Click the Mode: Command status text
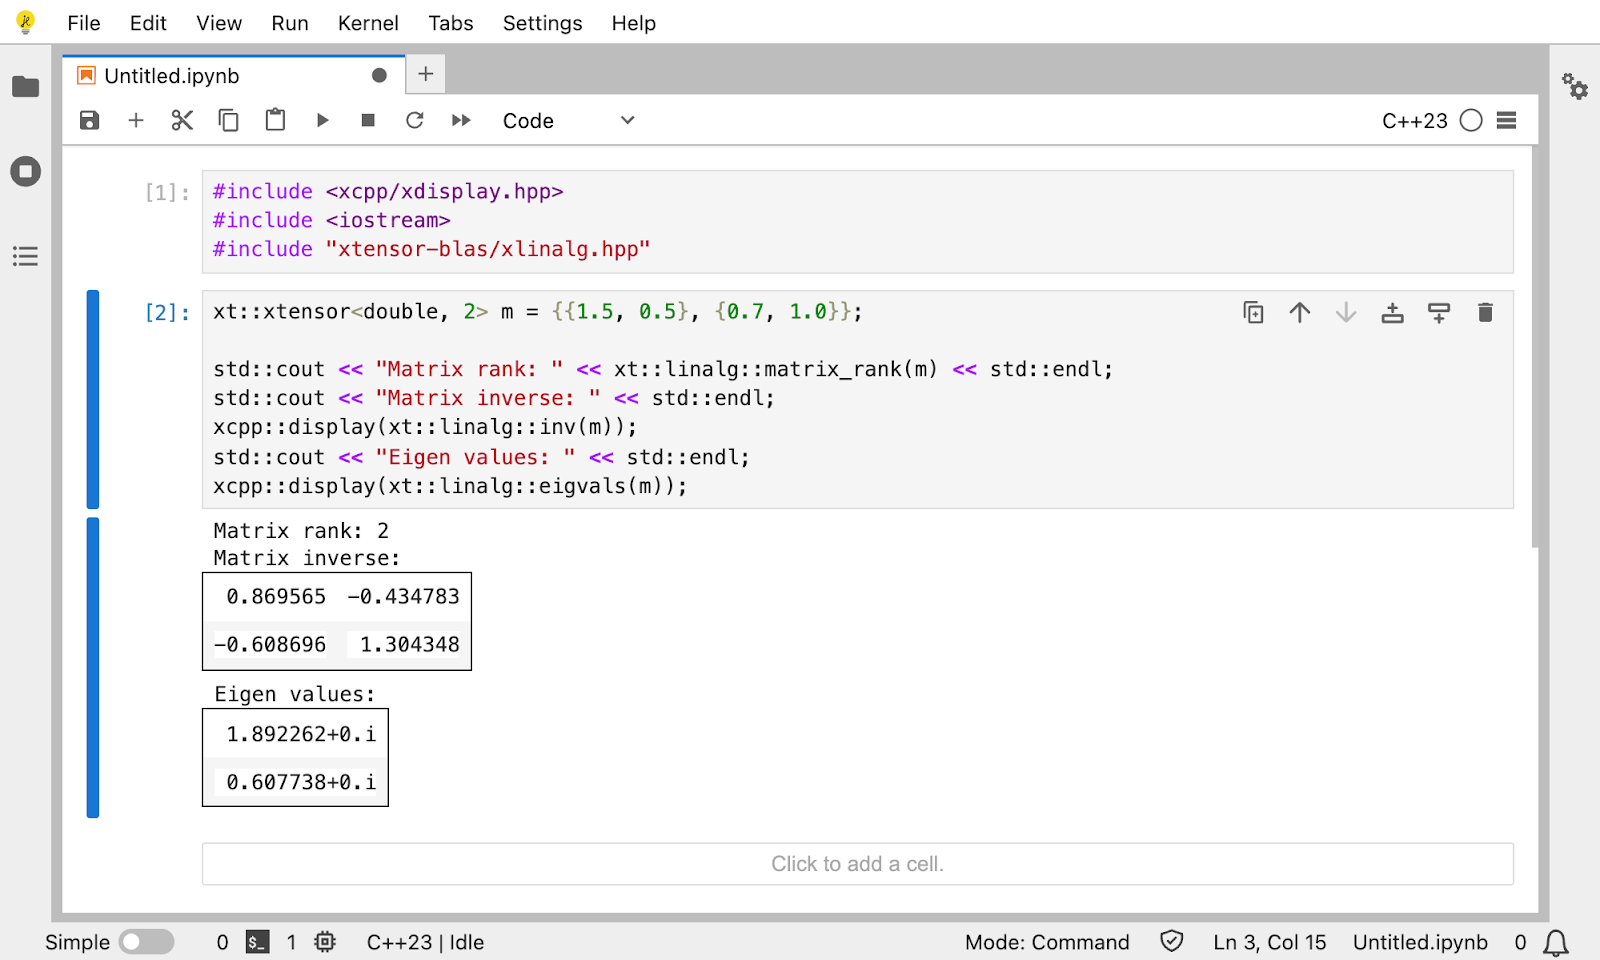The image size is (1600, 960). [1047, 942]
